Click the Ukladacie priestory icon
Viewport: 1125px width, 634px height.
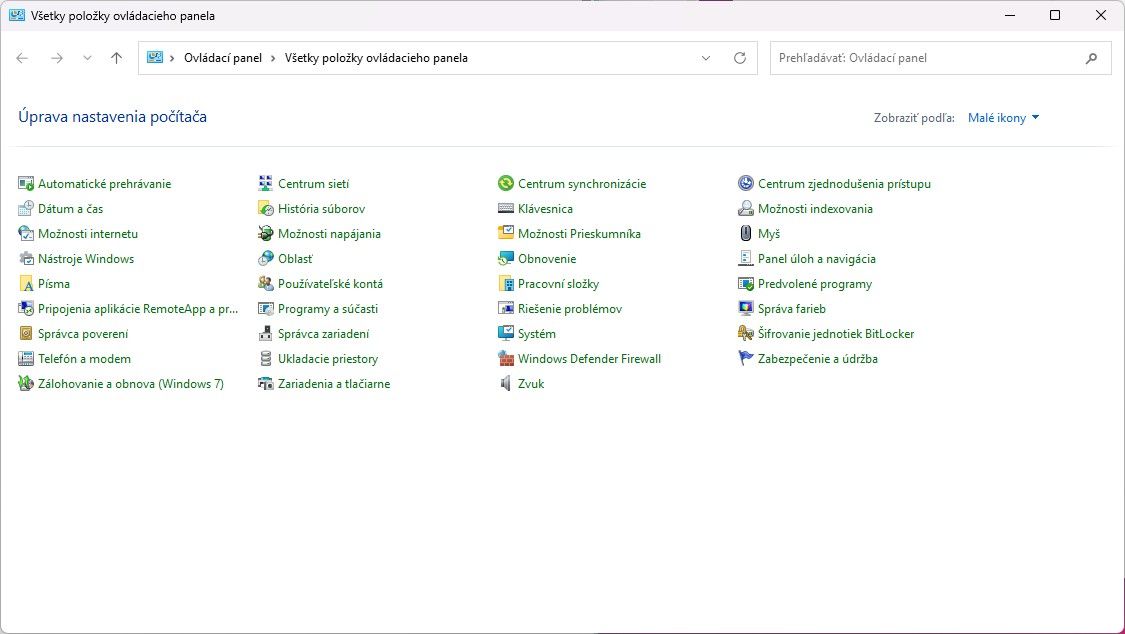(265, 359)
